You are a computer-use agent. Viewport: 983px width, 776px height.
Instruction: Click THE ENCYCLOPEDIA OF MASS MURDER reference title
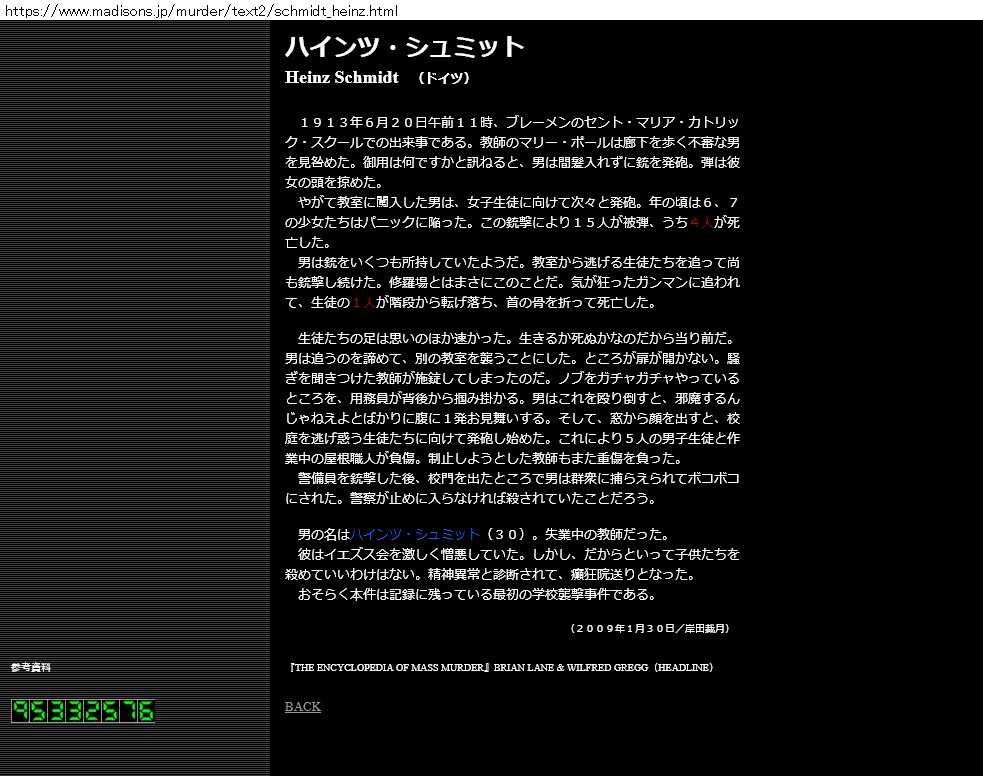pyautogui.click(x=388, y=667)
